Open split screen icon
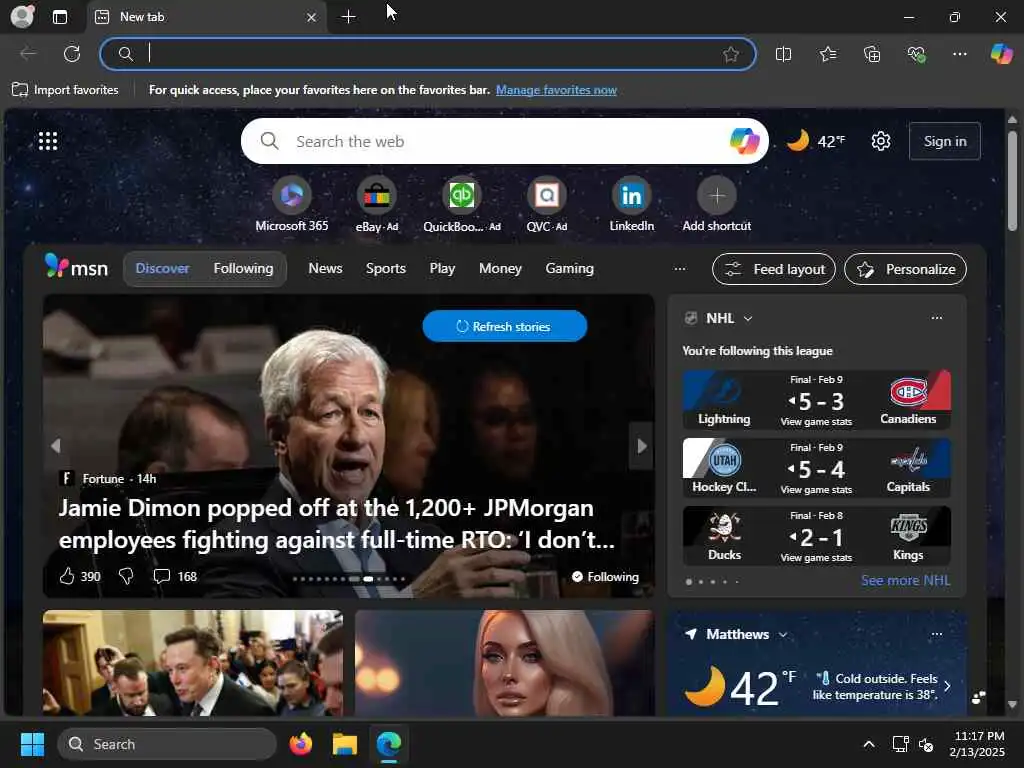Image resolution: width=1024 pixels, height=768 pixels. pyautogui.click(x=783, y=54)
